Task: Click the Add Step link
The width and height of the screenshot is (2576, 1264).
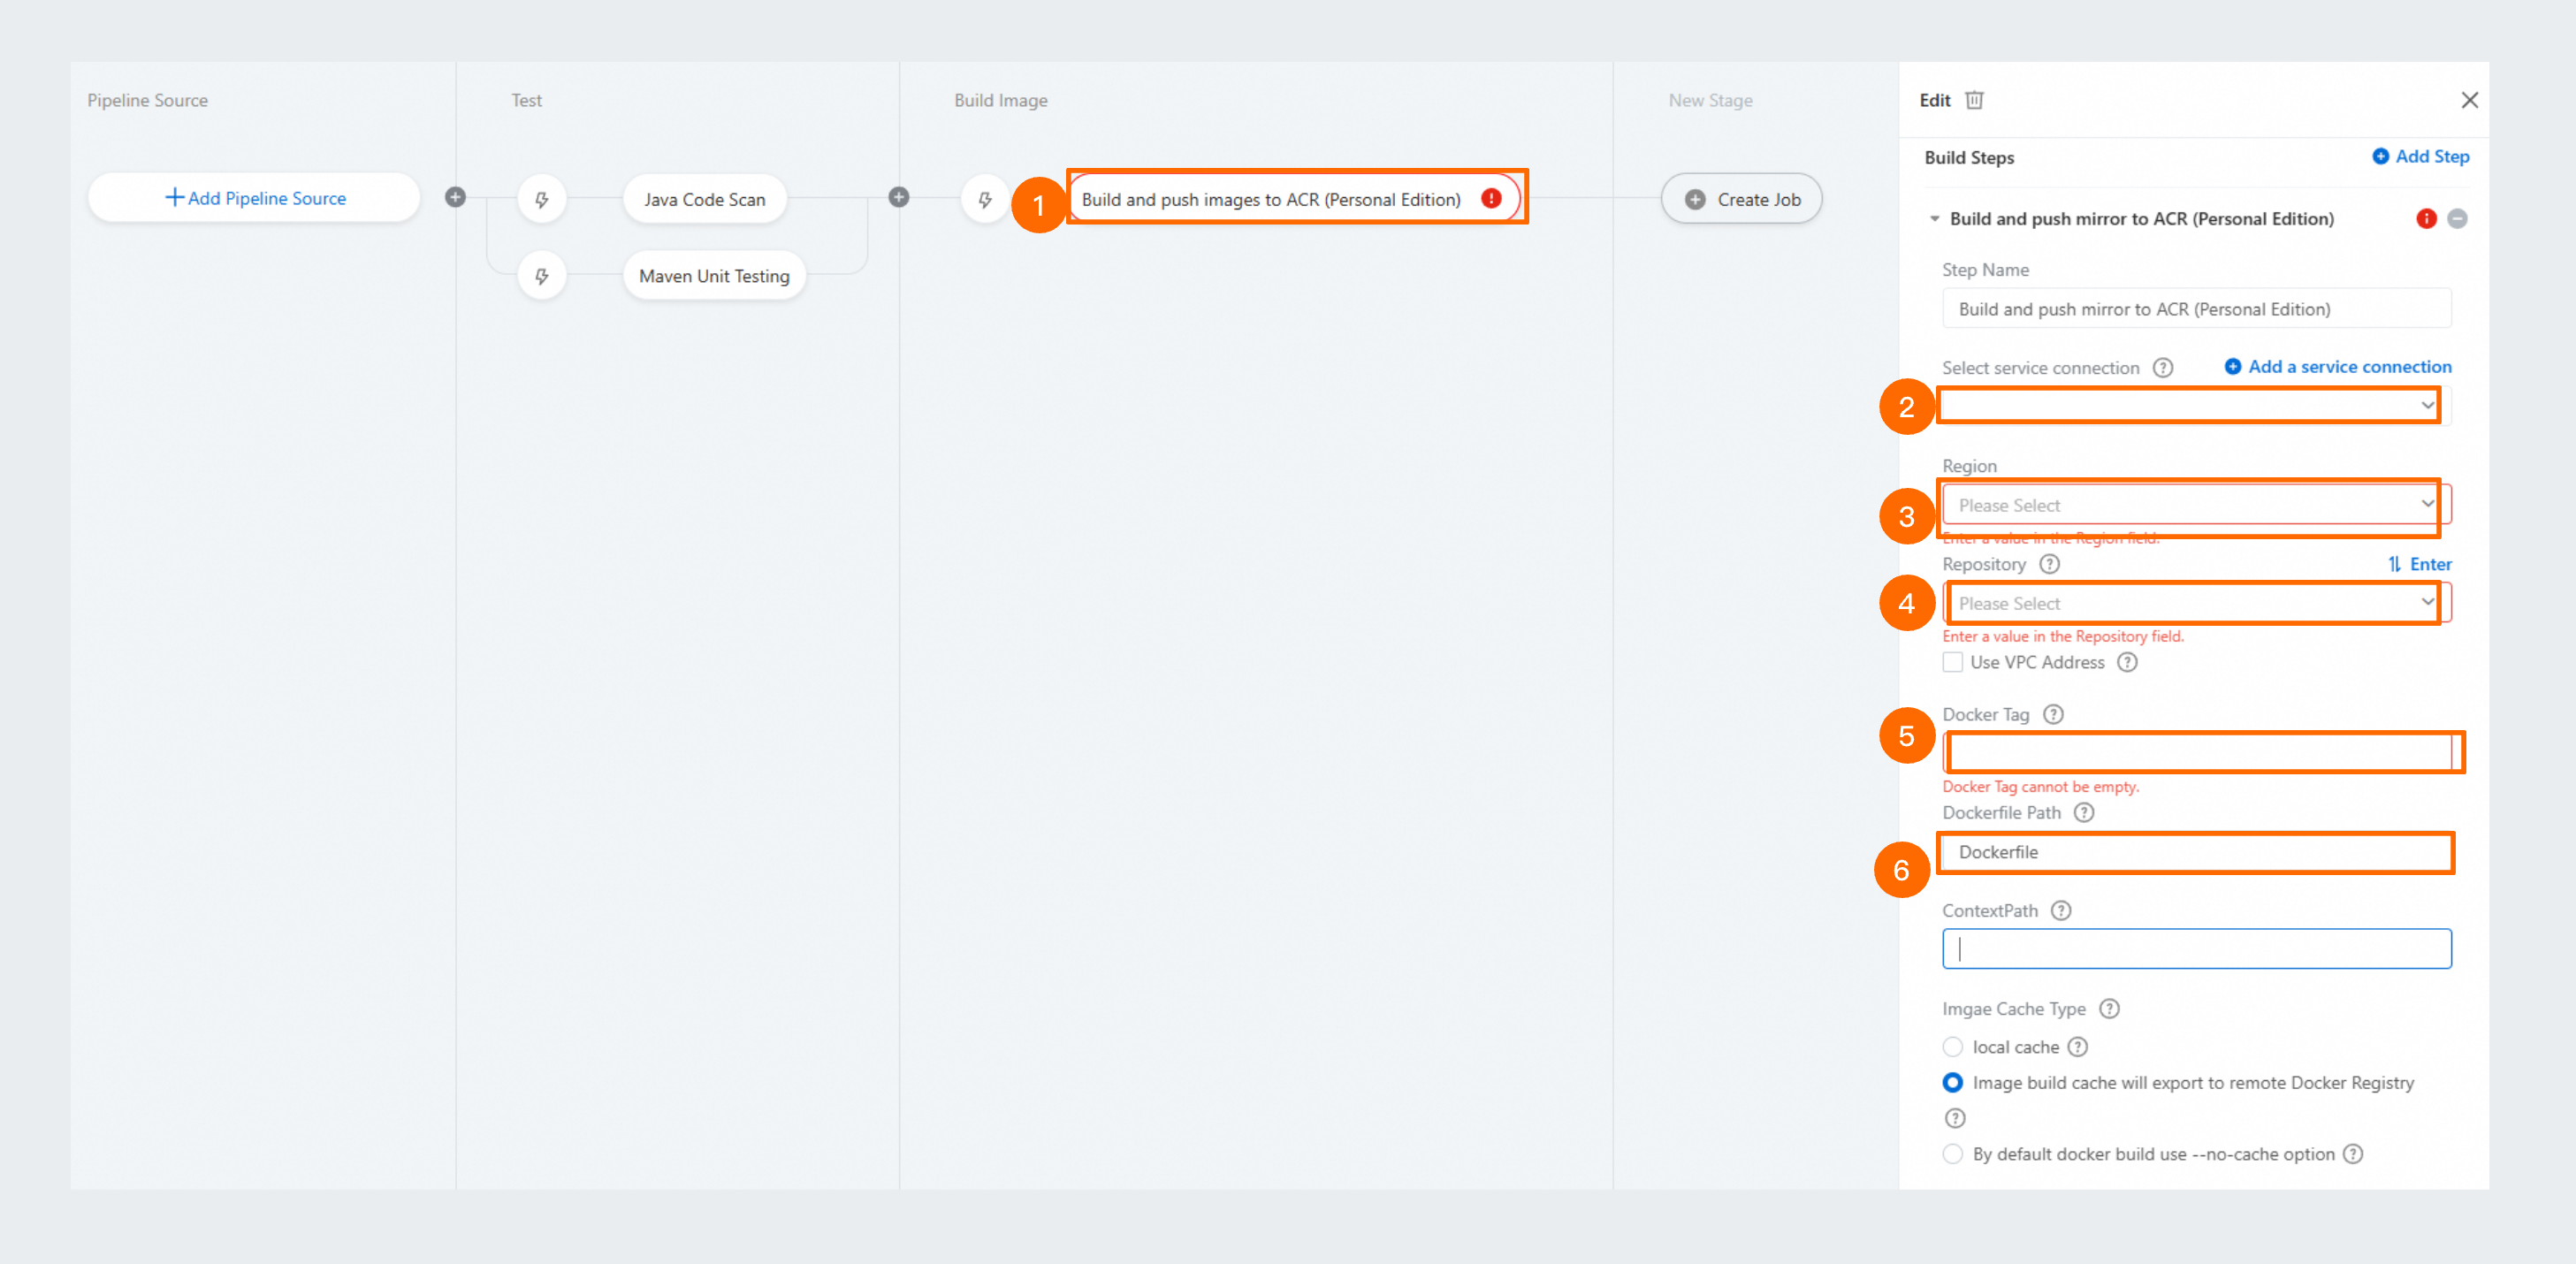Action: click(x=2421, y=156)
